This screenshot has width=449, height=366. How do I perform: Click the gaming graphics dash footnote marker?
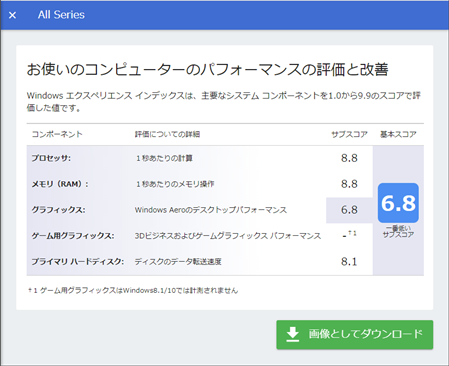(349, 235)
